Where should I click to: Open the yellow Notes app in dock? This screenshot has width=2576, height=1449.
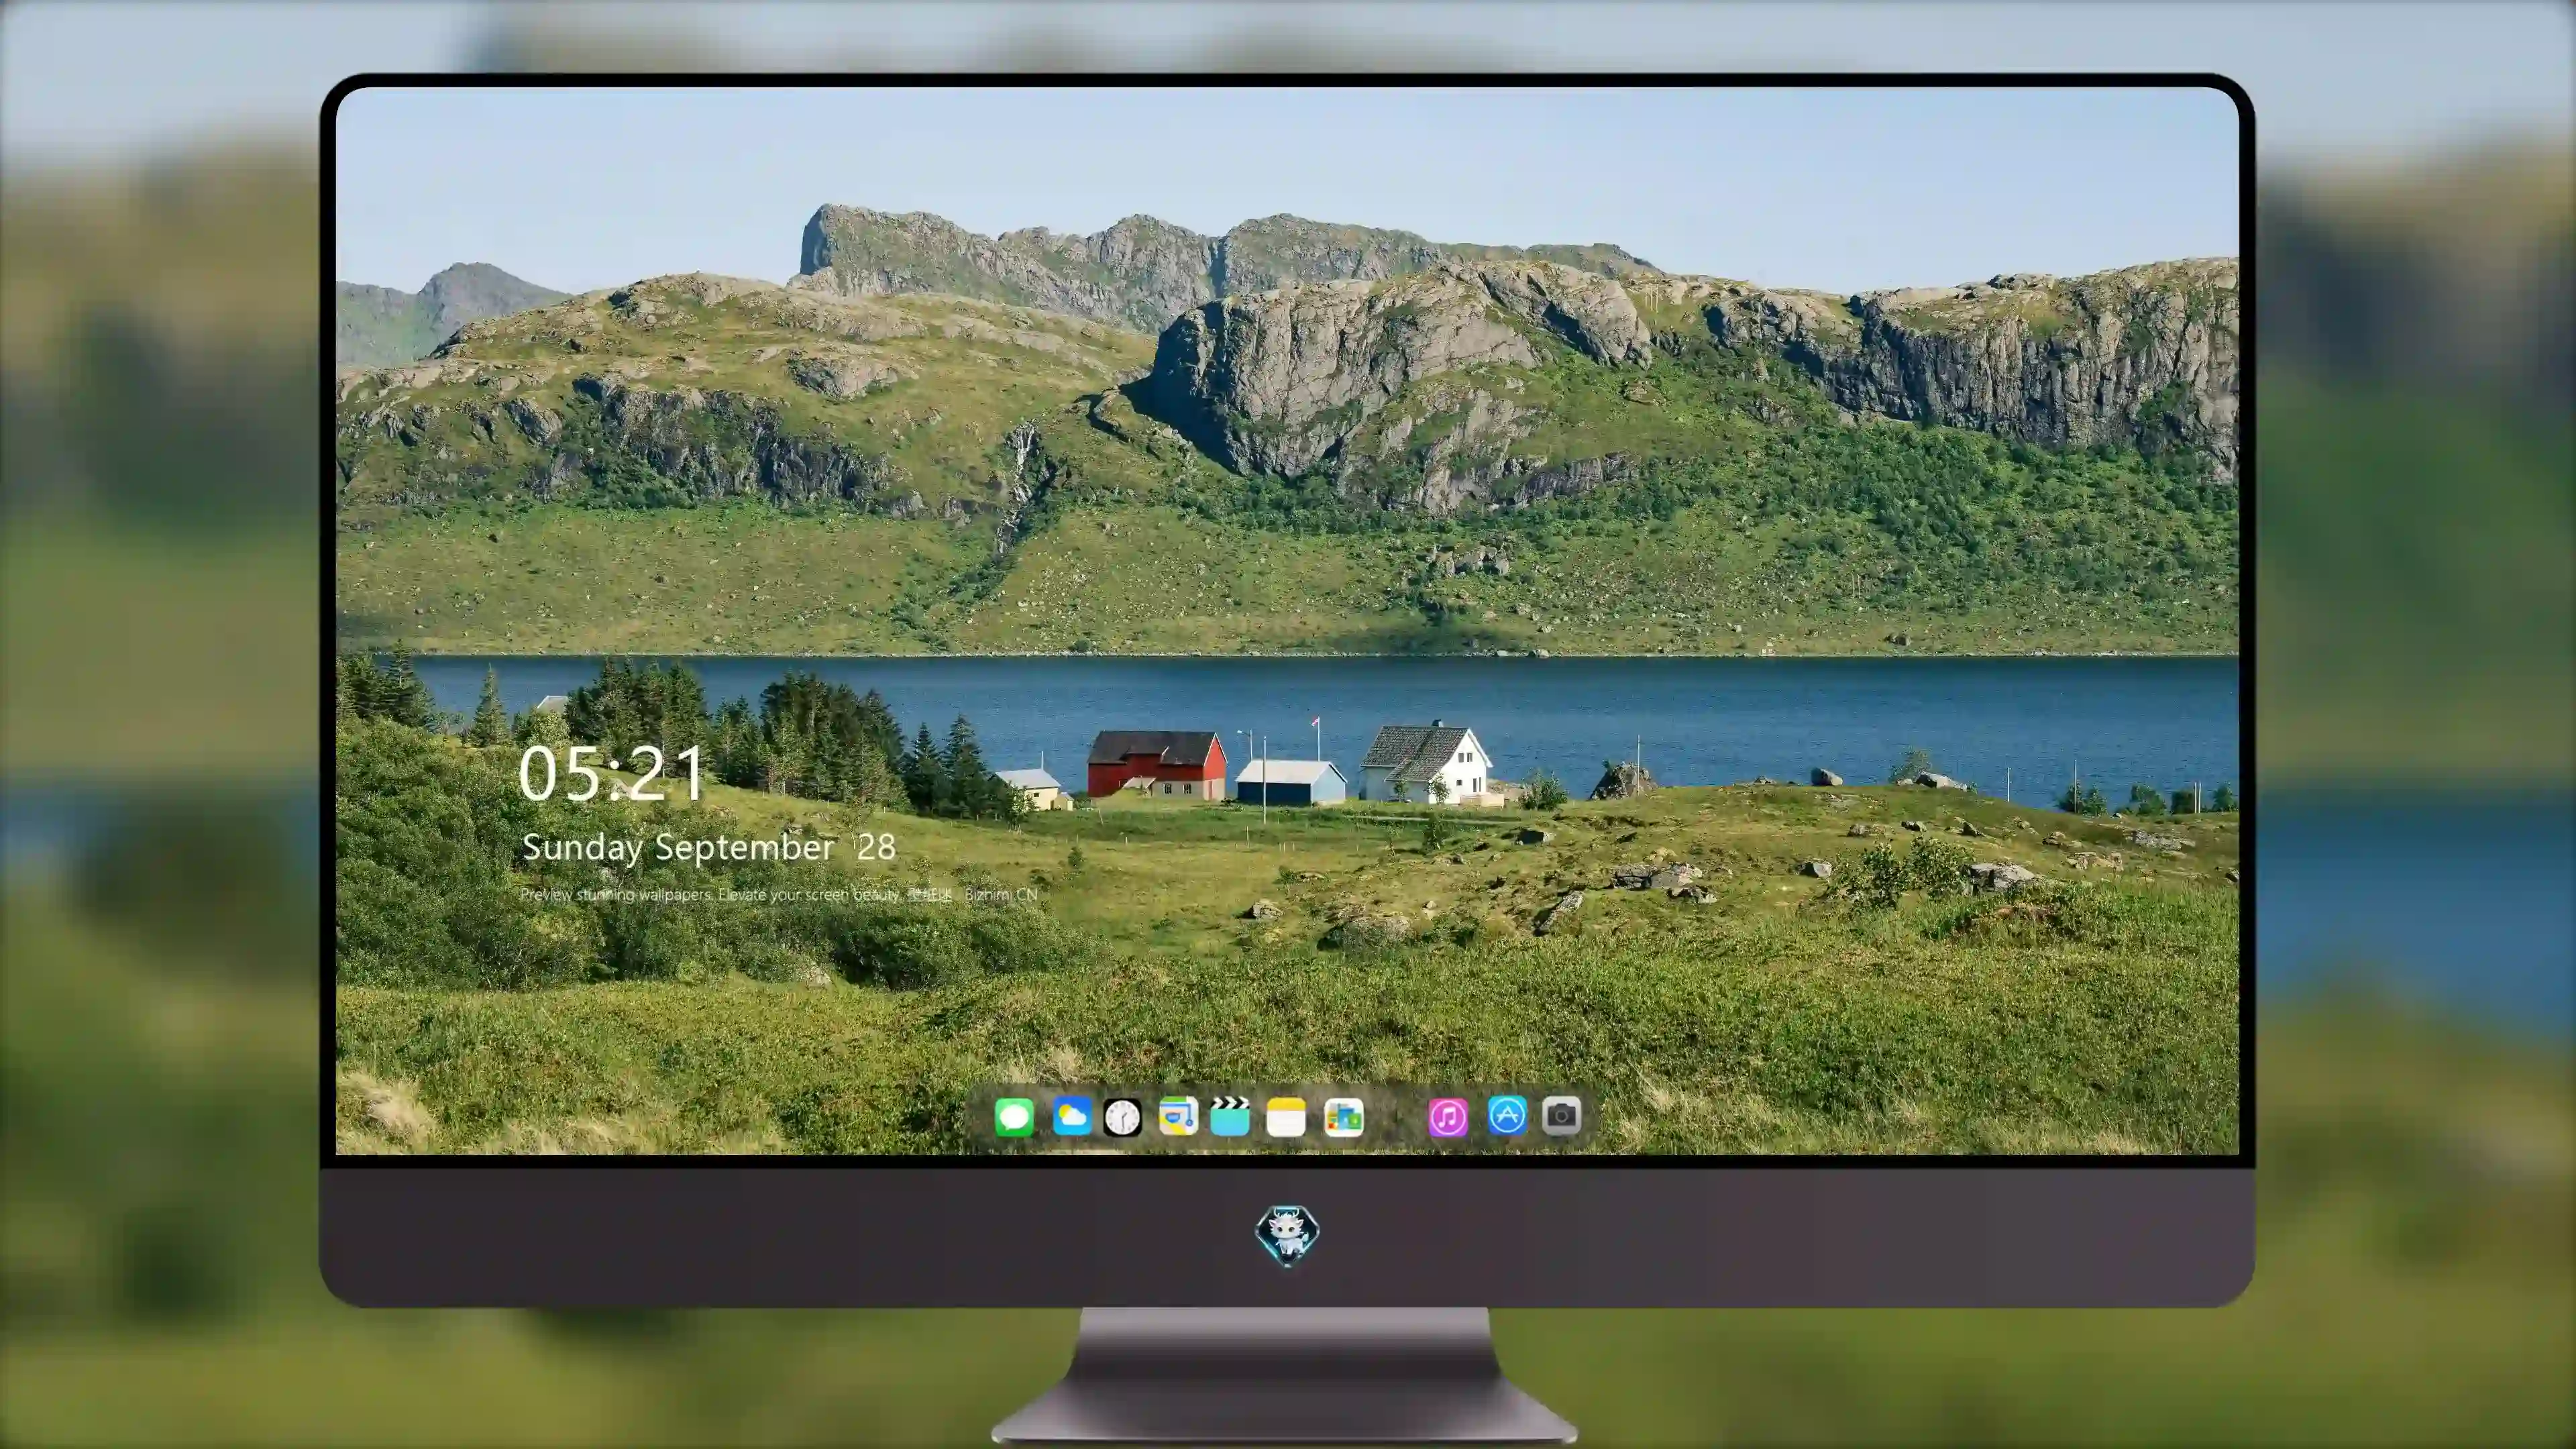(1286, 1117)
